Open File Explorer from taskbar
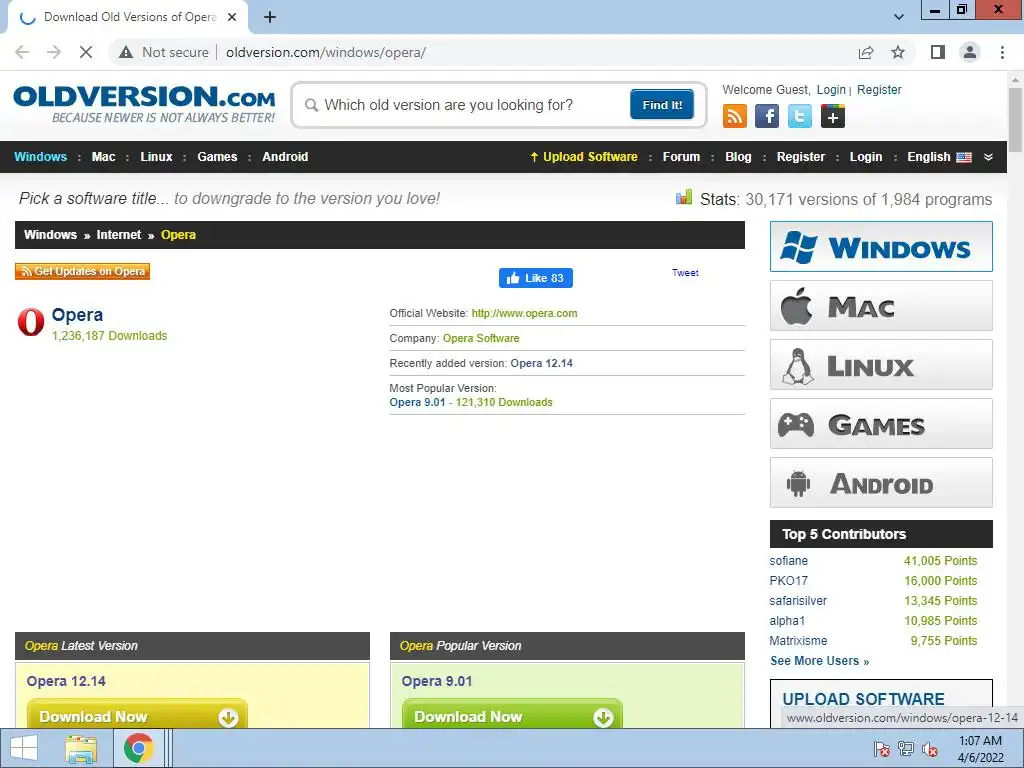The height and width of the screenshot is (768, 1024). tap(81, 748)
